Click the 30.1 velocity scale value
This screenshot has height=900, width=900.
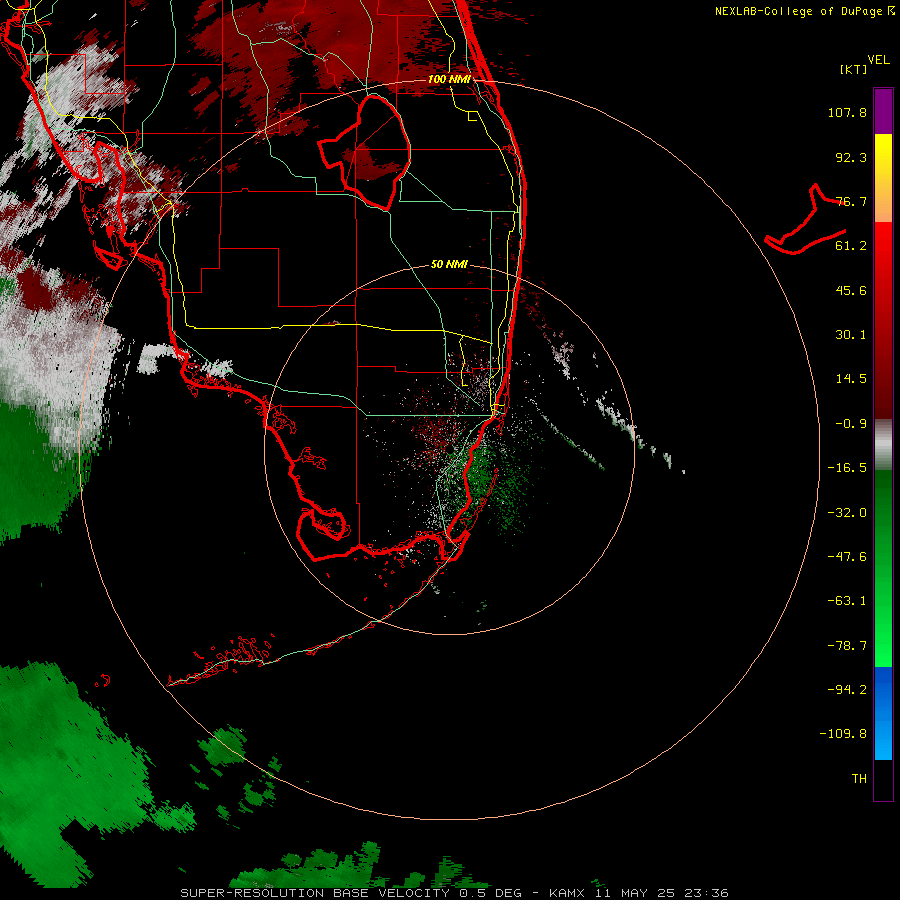pyautogui.click(x=851, y=335)
